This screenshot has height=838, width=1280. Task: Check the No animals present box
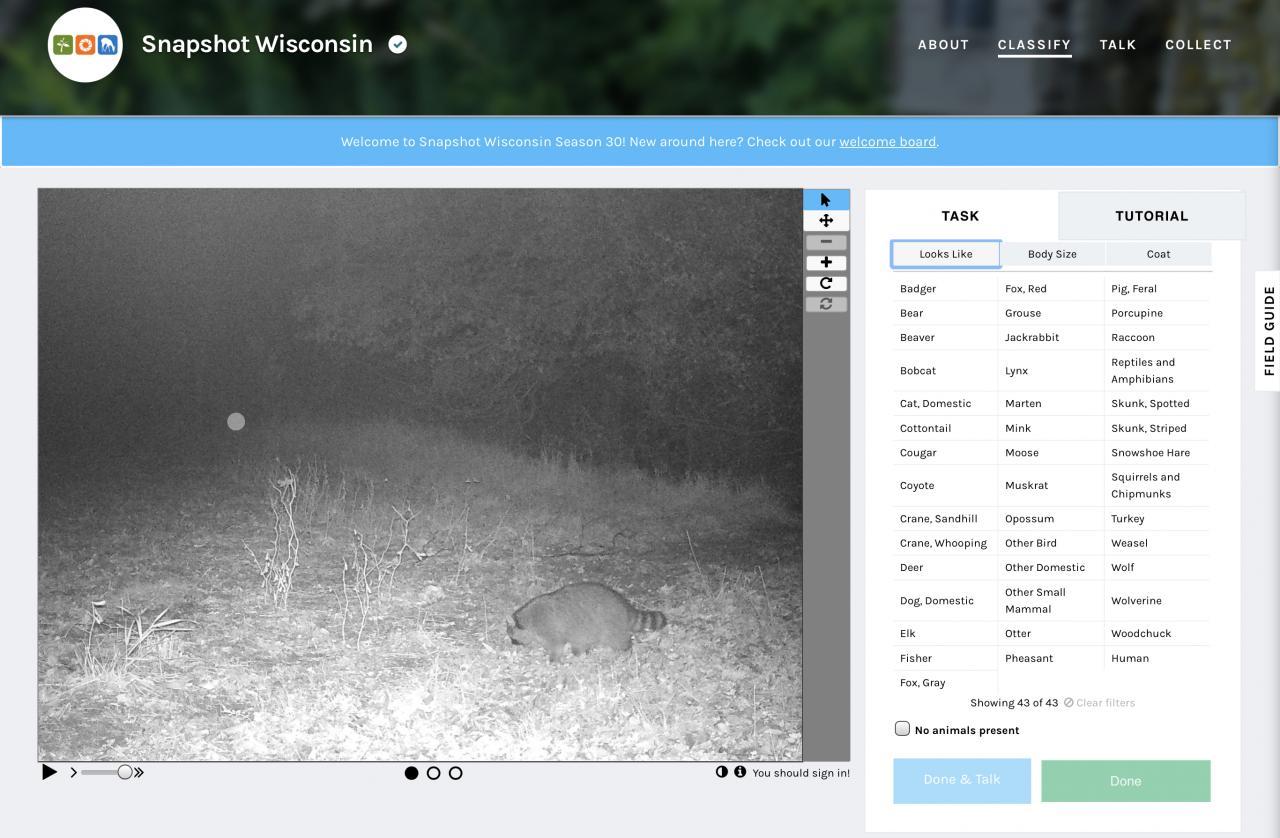tap(902, 729)
